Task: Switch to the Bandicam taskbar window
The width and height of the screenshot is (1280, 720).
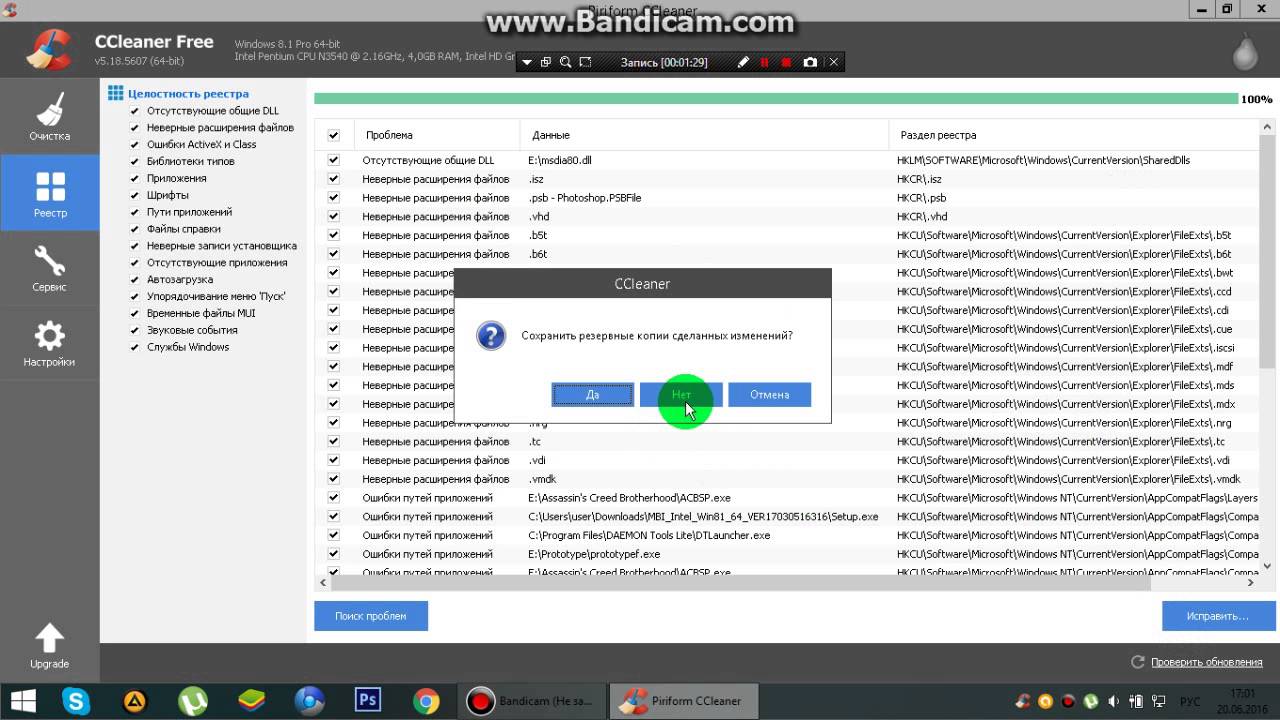Action: 532,701
